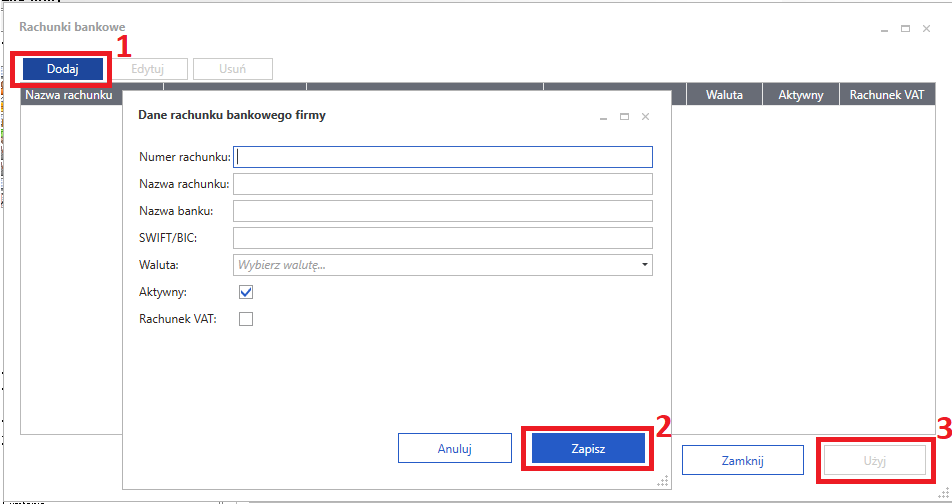
Task: Click the SWIFT/BIC text field
Action: [443, 238]
